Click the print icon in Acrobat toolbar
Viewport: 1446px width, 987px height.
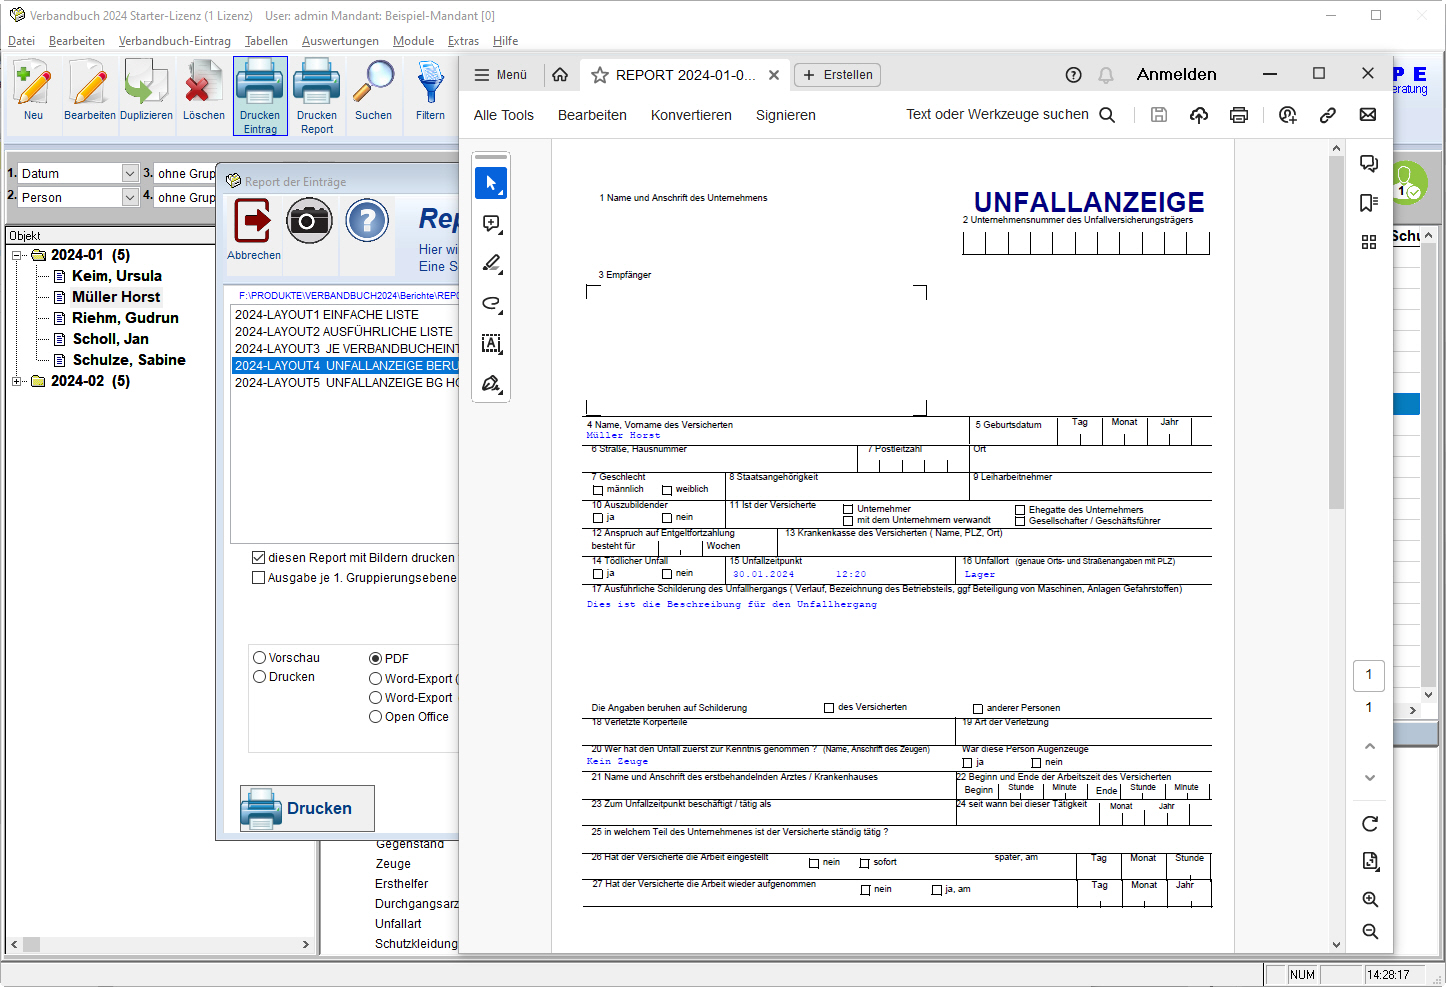click(1239, 115)
